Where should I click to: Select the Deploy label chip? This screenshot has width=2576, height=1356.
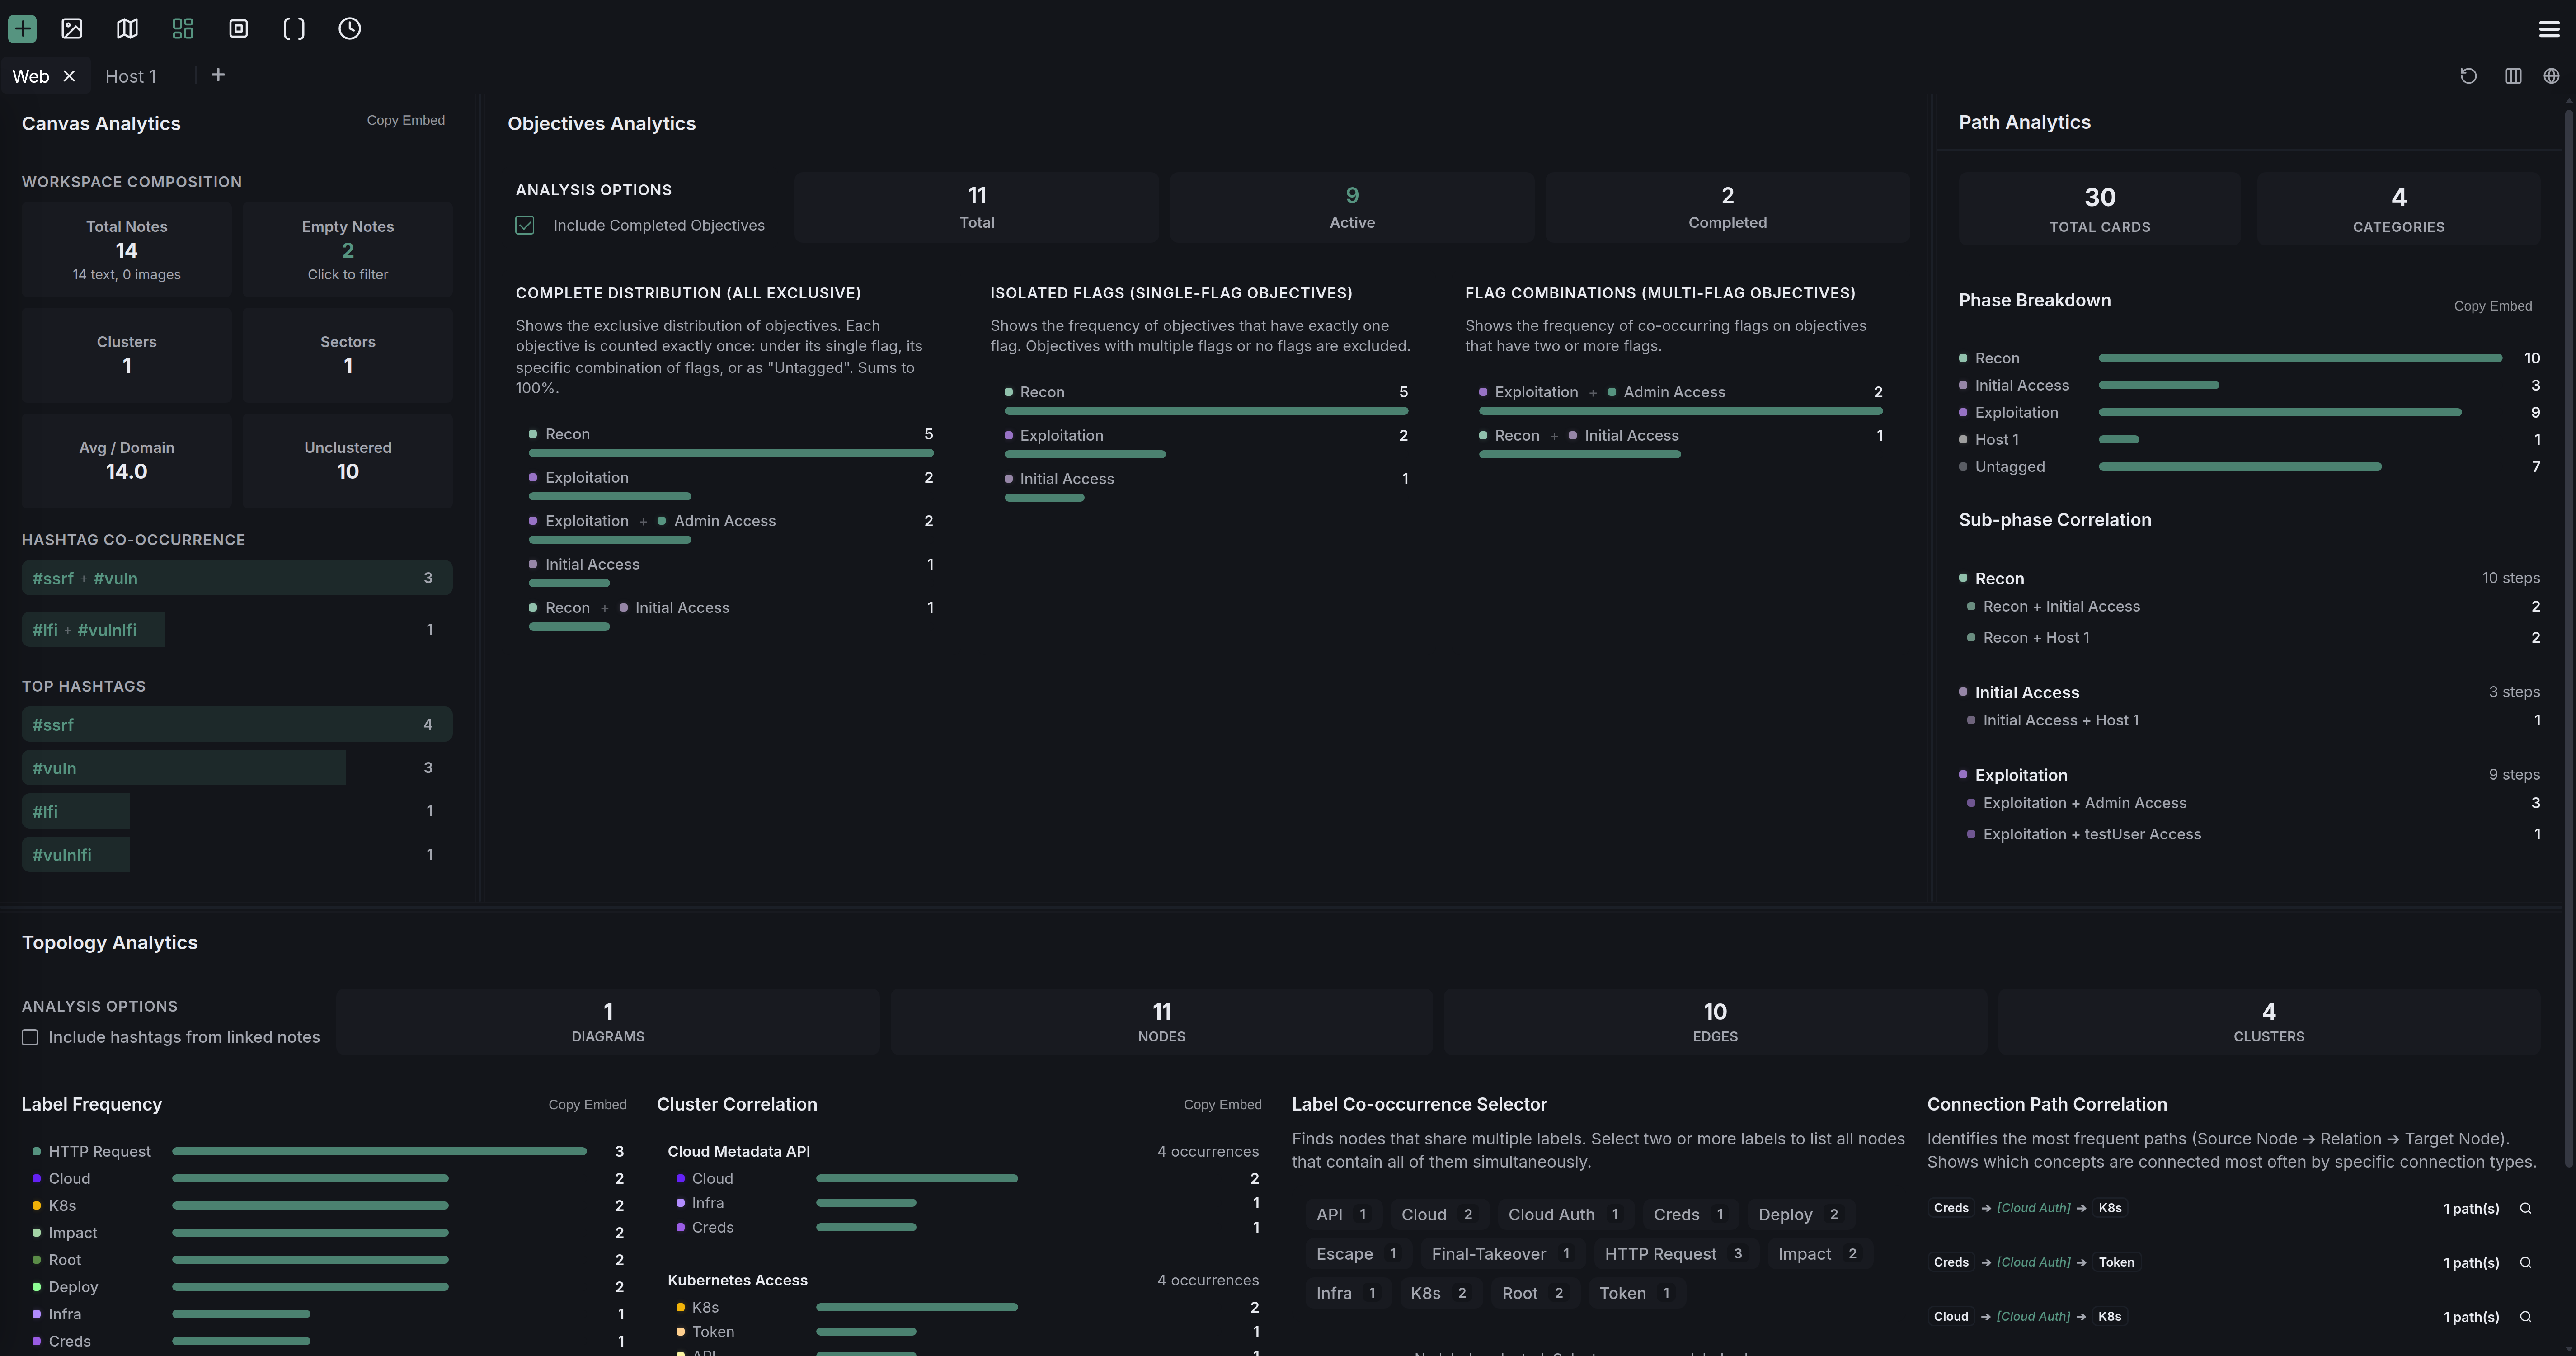coord(1800,1214)
